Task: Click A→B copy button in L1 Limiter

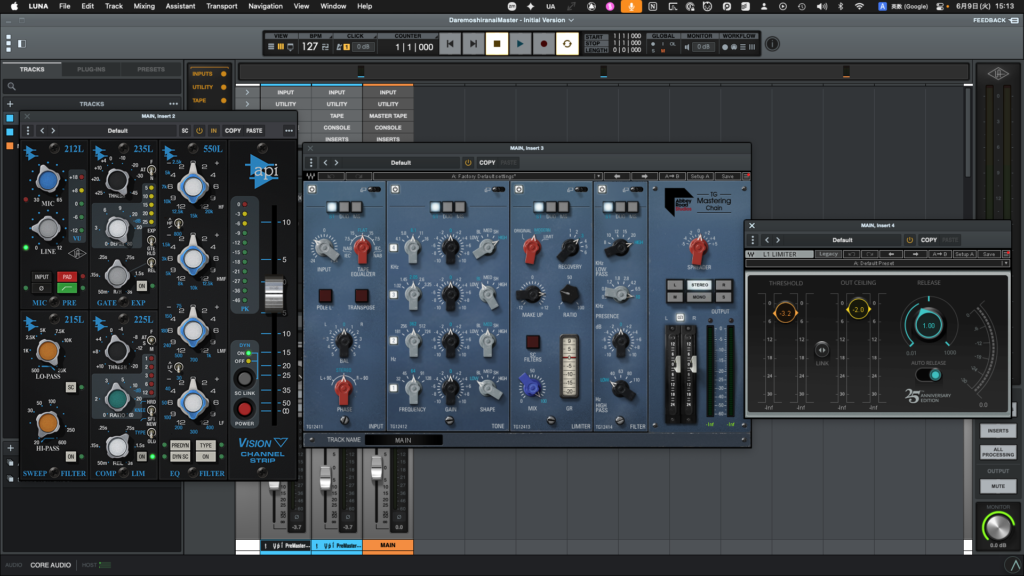Action: 939,254
